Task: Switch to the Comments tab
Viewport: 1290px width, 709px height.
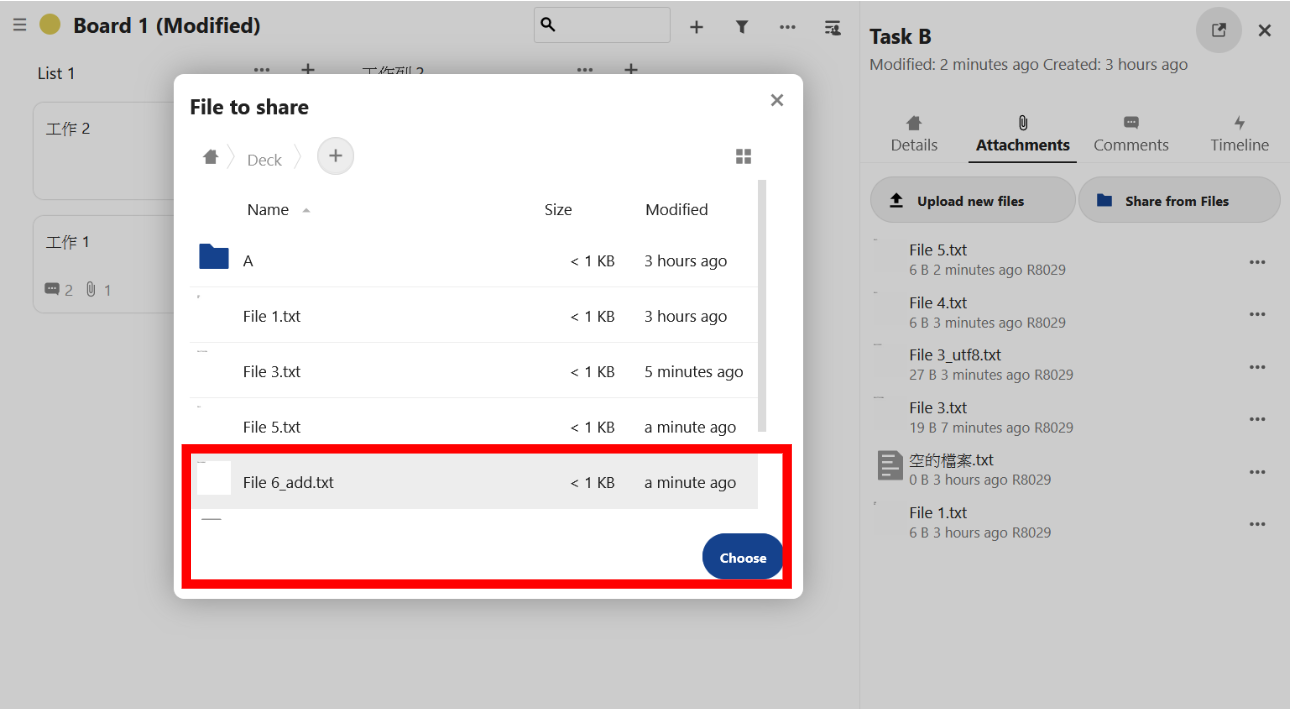Action: [1131, 135]
